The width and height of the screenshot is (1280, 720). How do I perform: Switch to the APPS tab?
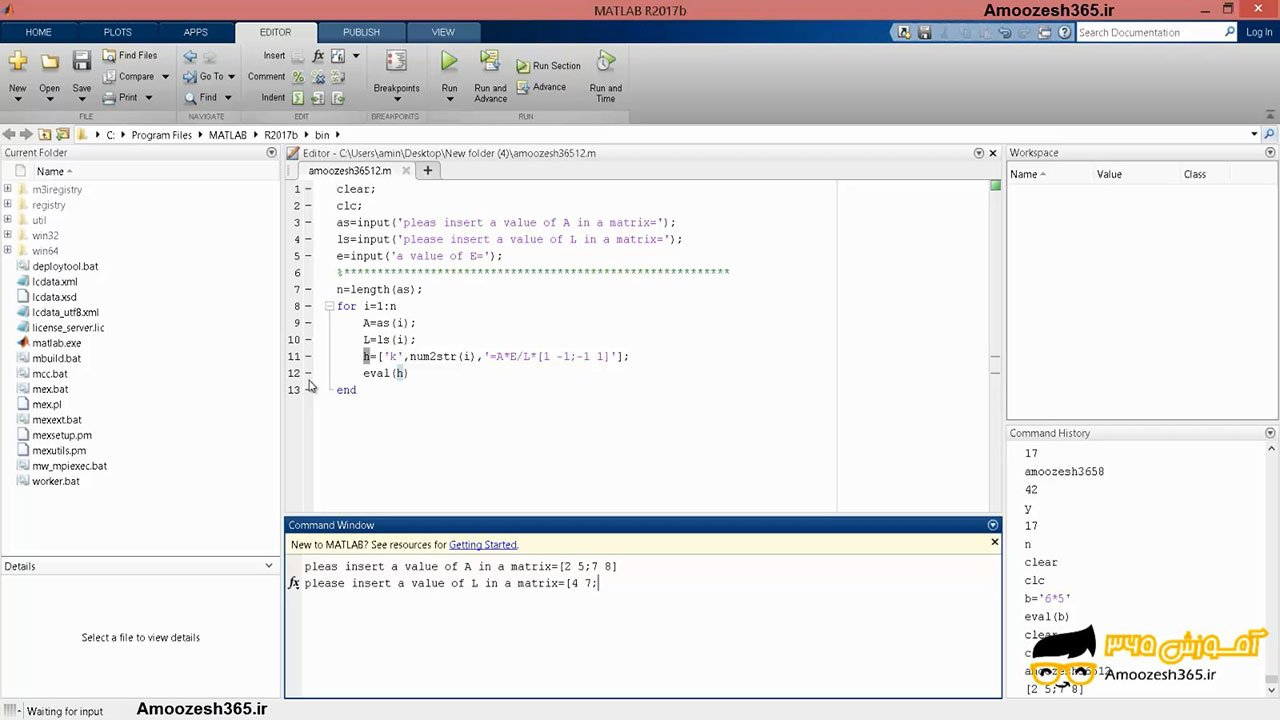(195, 32)
